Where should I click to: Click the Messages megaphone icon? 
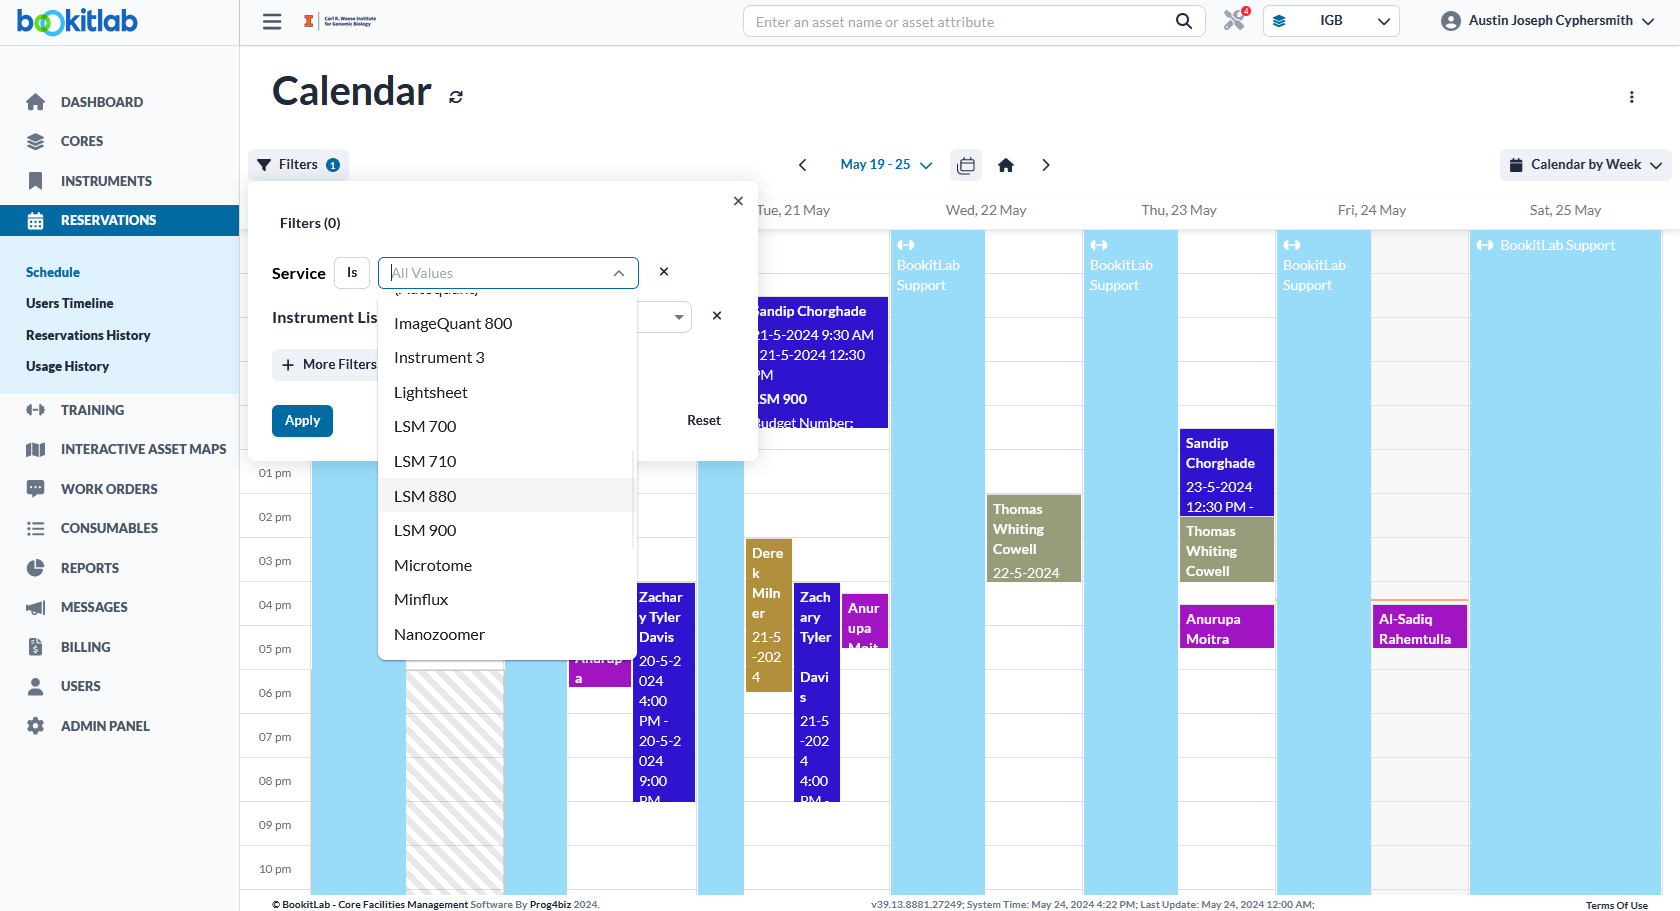tap(36, 607)
